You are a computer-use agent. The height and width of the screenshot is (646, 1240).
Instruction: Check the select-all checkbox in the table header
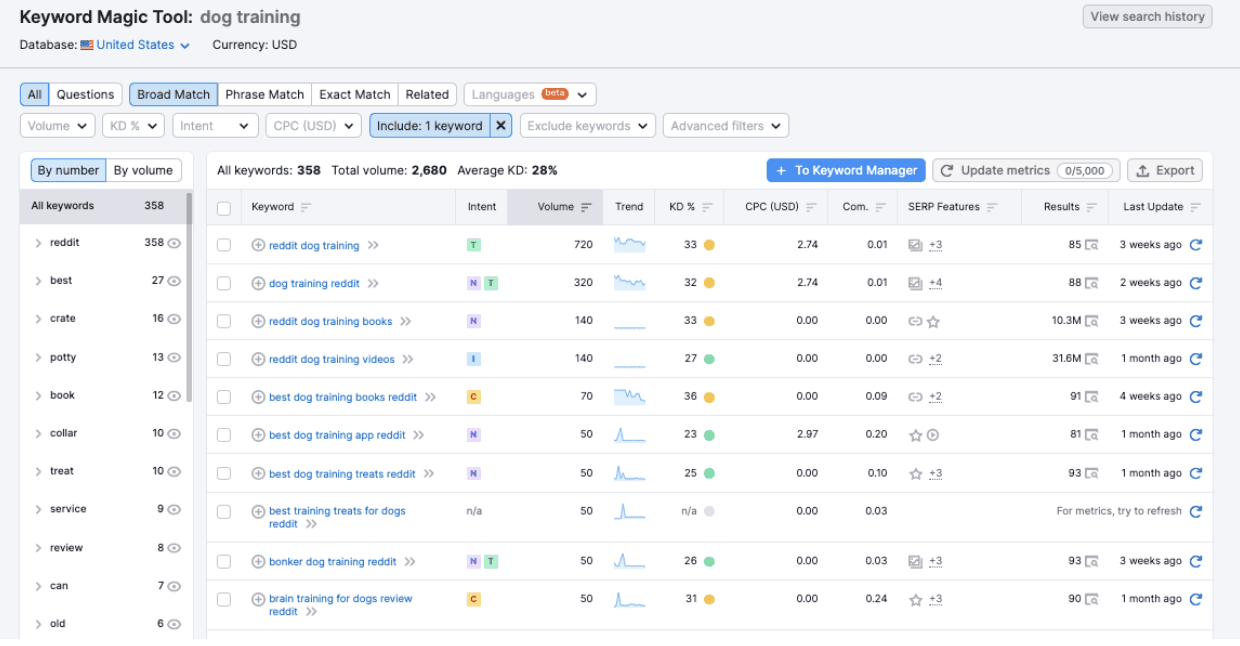pos(225,207)
